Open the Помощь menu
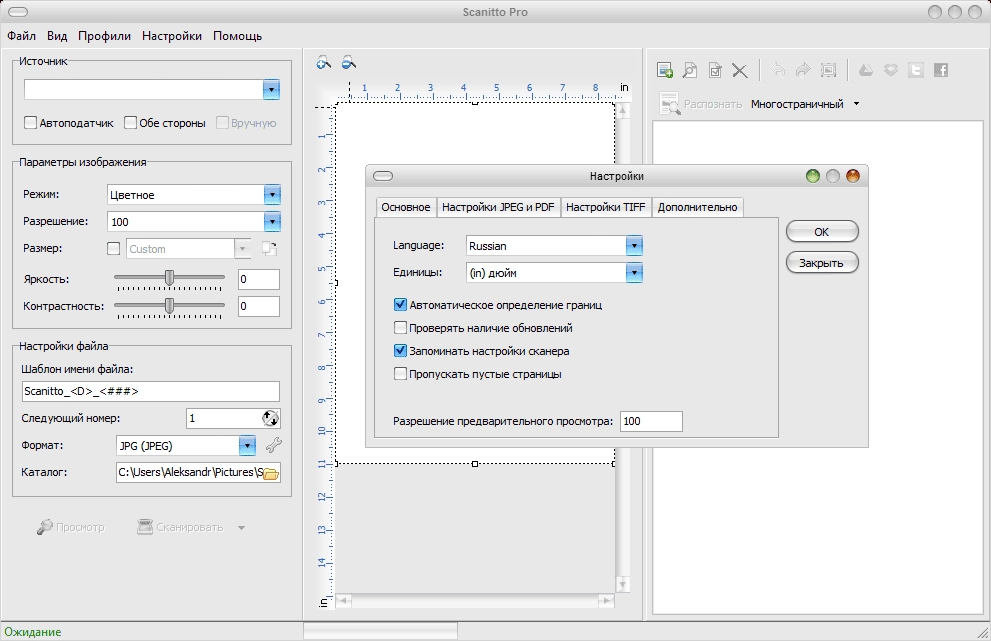The height and width of the screenshot is (641, 991). pyautogui.click(x=238, y=36)
